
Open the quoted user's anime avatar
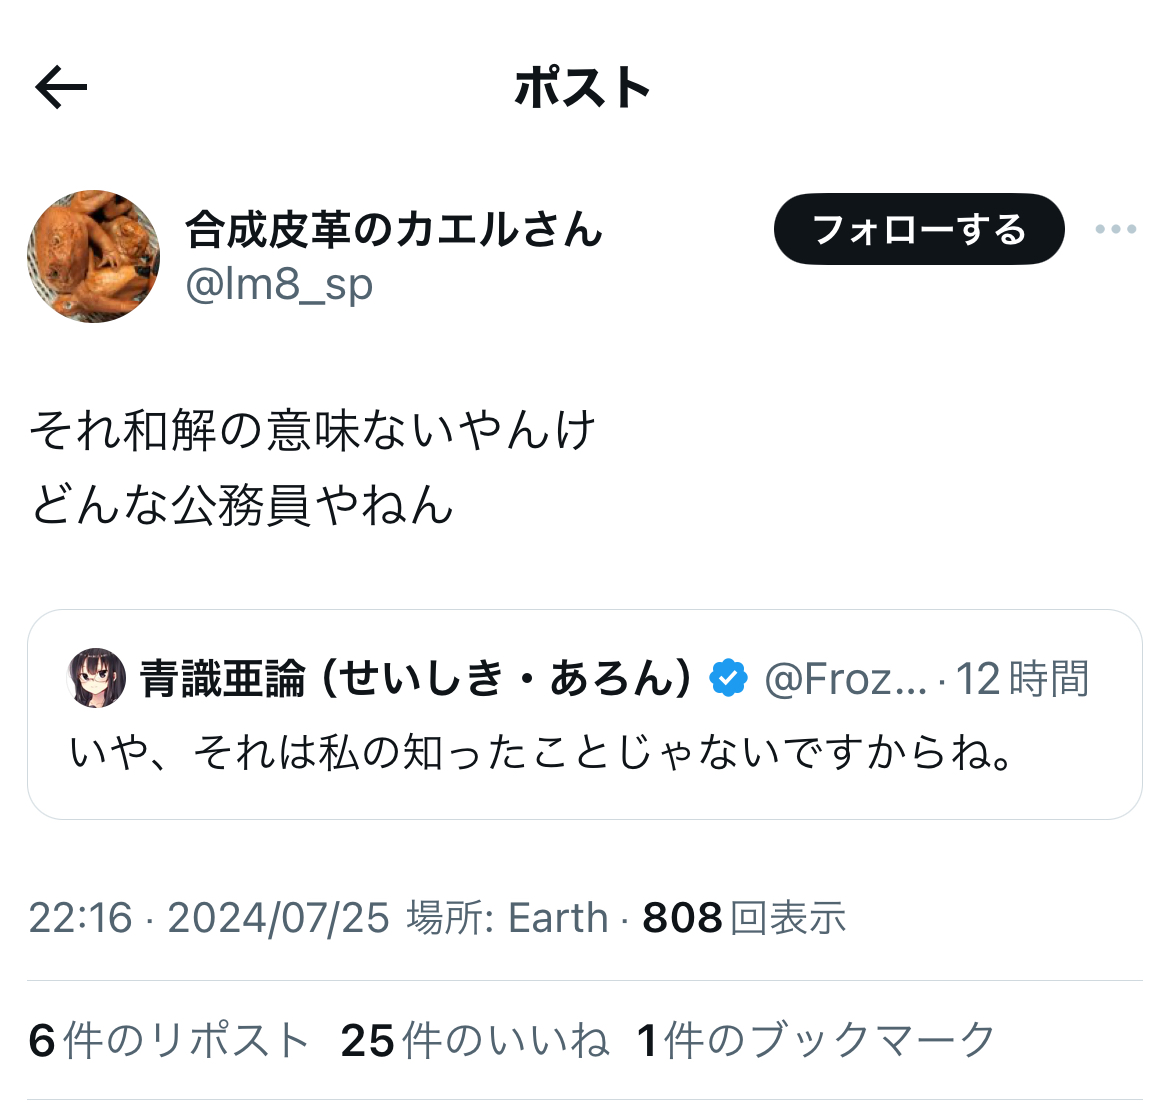coord(96,678)
